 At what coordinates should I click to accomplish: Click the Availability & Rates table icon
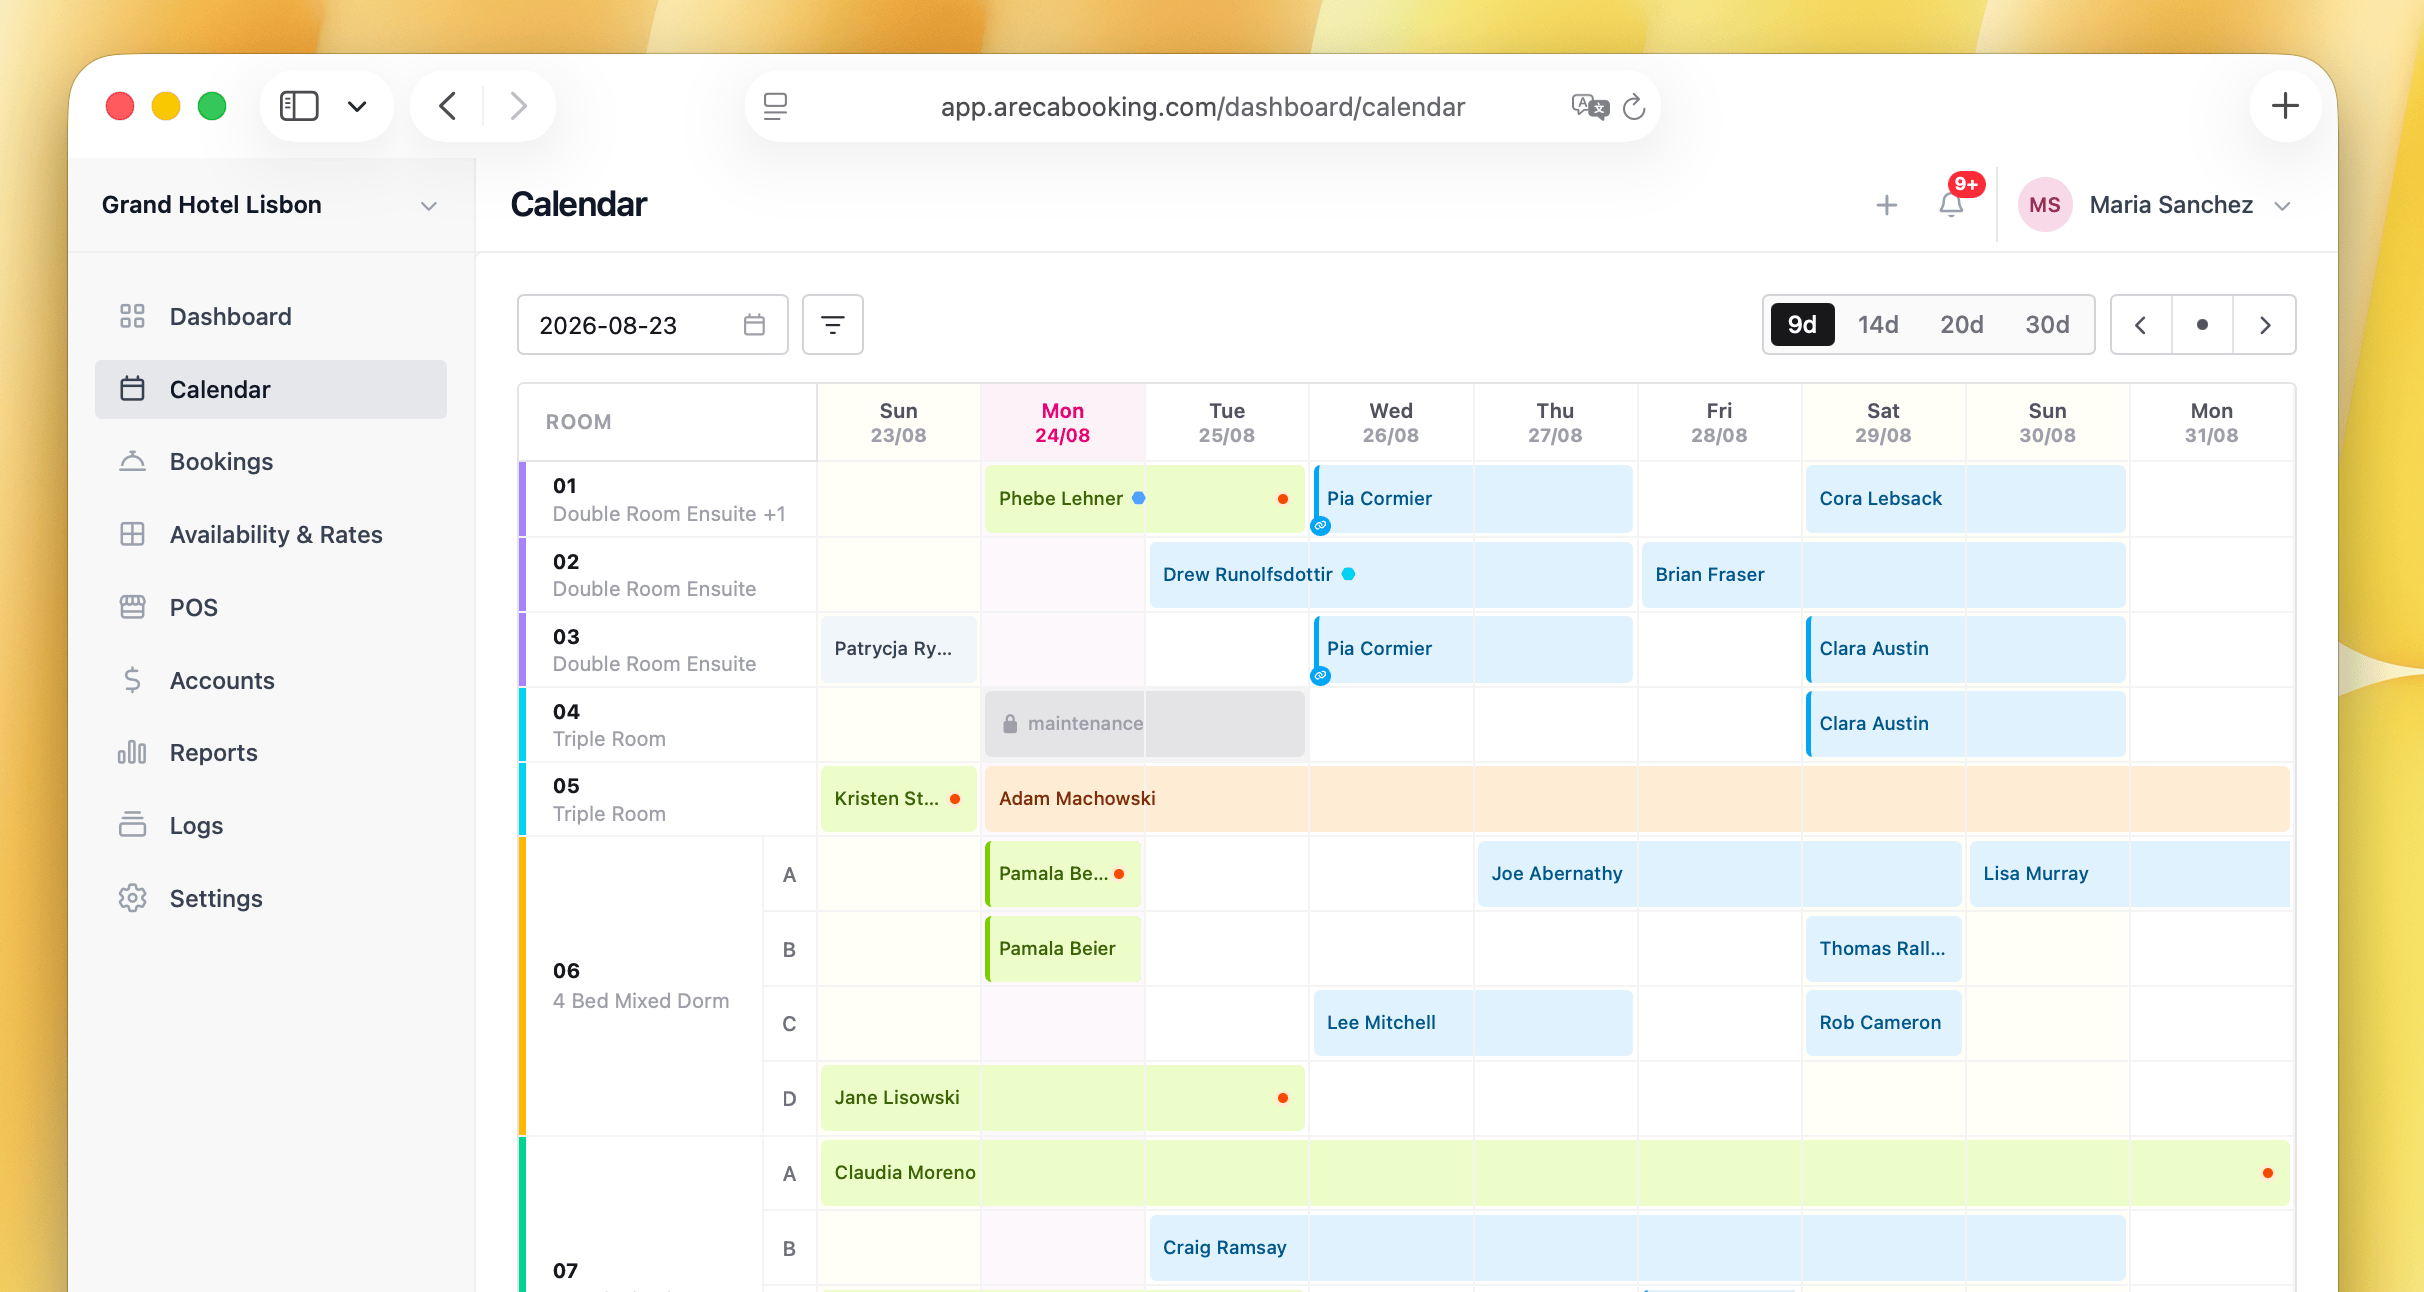coord(132,535)
